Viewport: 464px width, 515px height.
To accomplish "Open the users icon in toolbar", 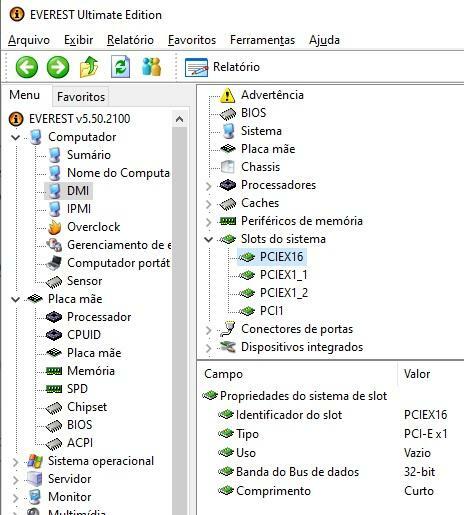I will pos(152,67).
